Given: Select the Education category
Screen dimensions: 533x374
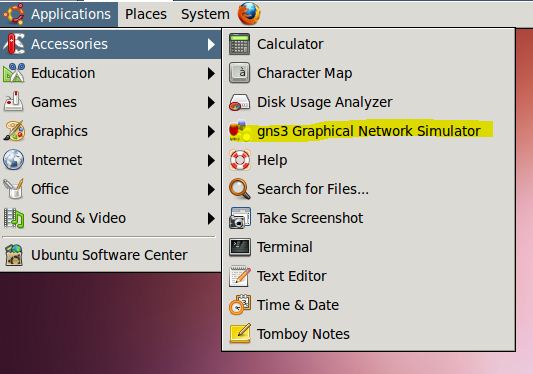Looking at the screenshot, I should pos(110,73).
